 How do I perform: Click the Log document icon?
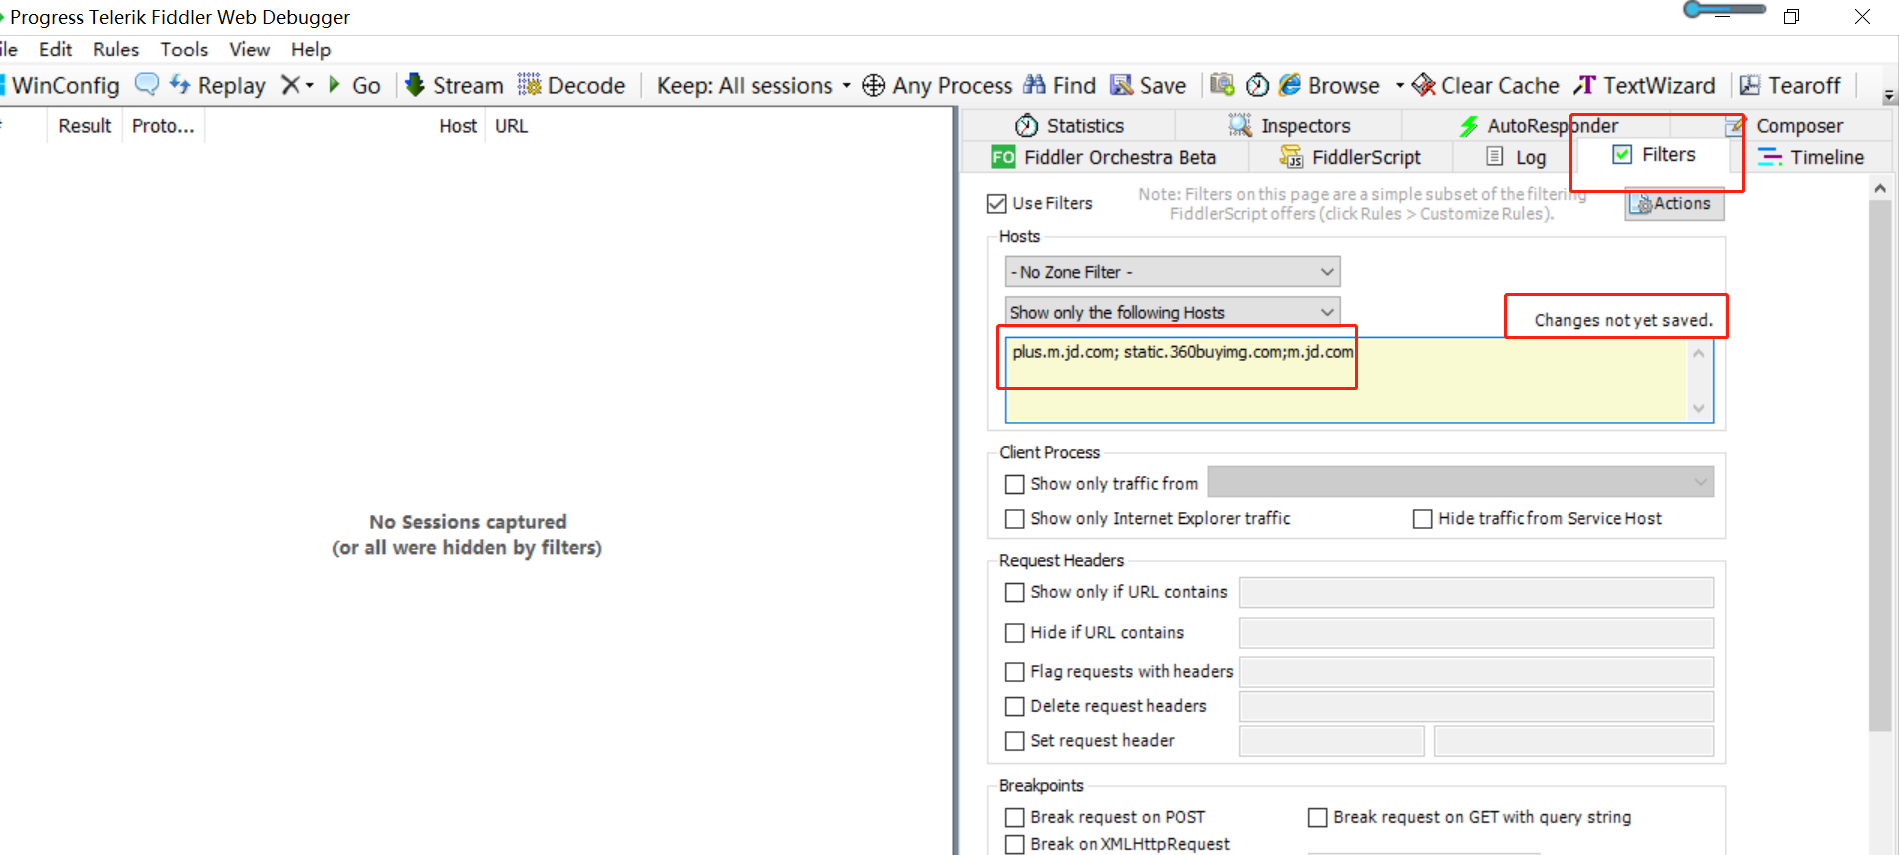coord(1495,156)
